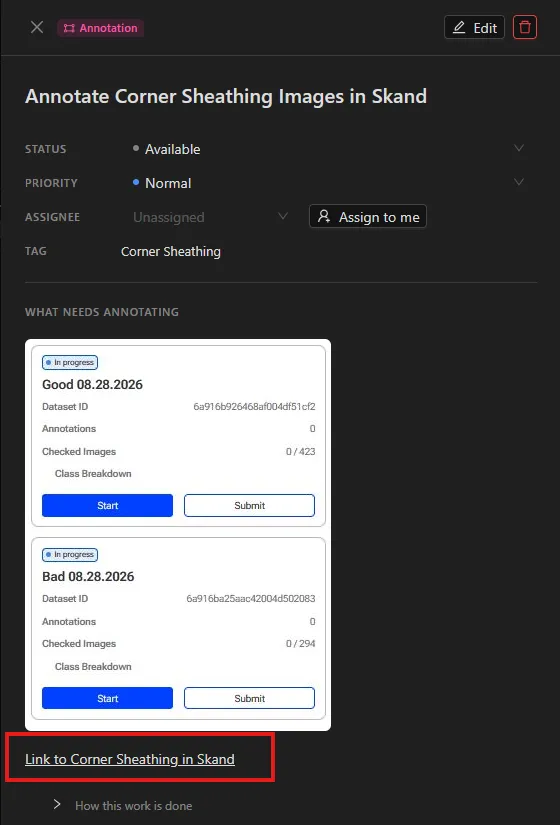Select the Normal priority value

[168, 183]
